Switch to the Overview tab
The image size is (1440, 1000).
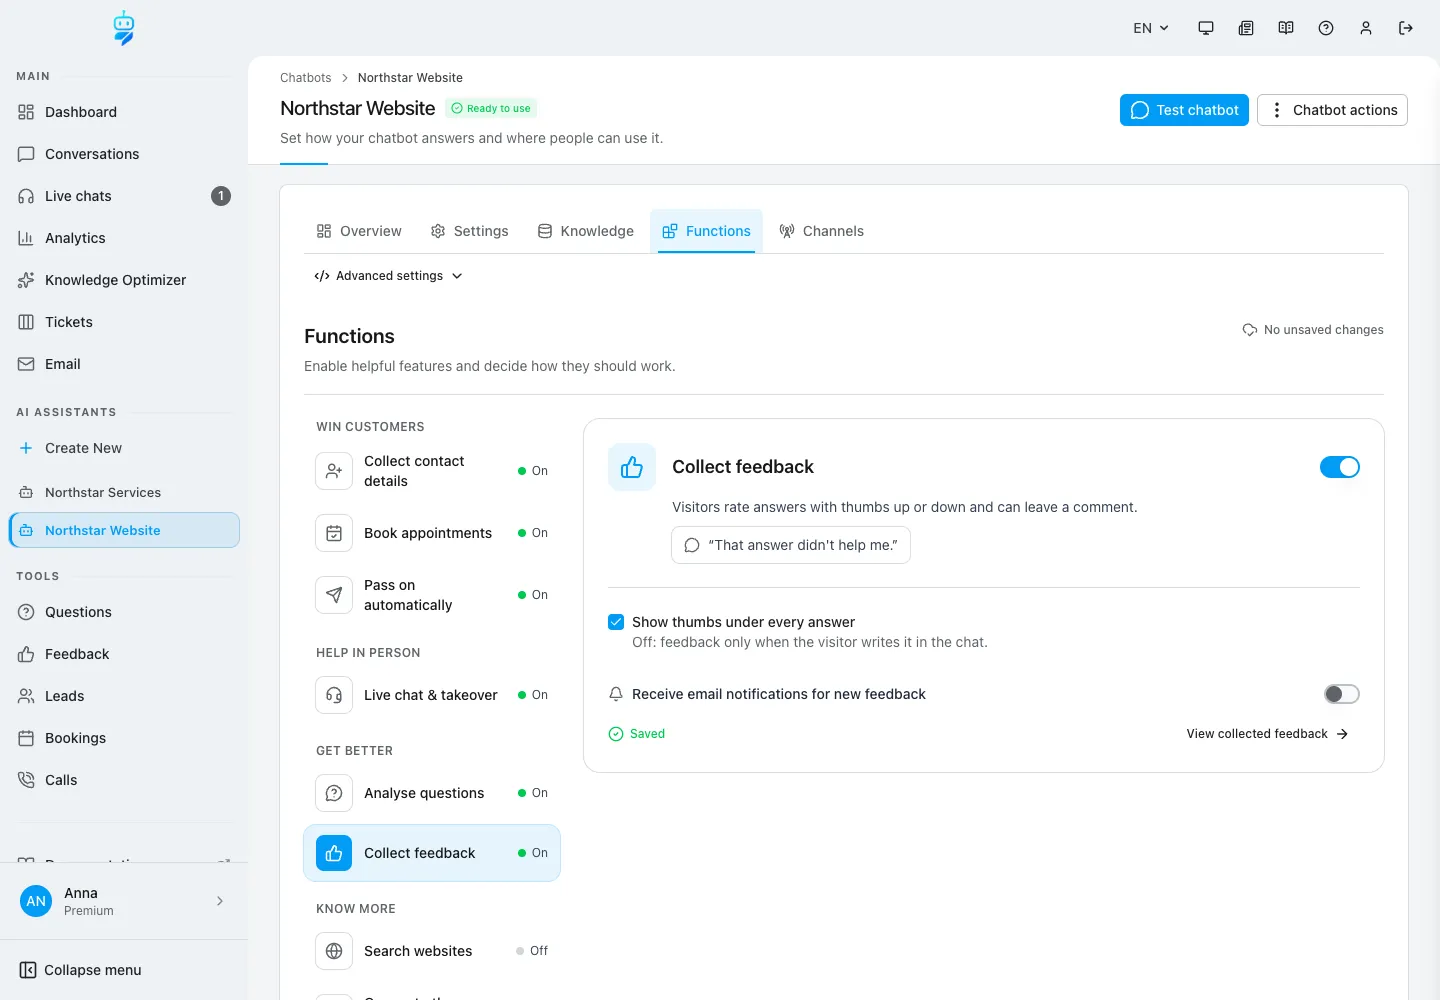(x=359, y=231)
